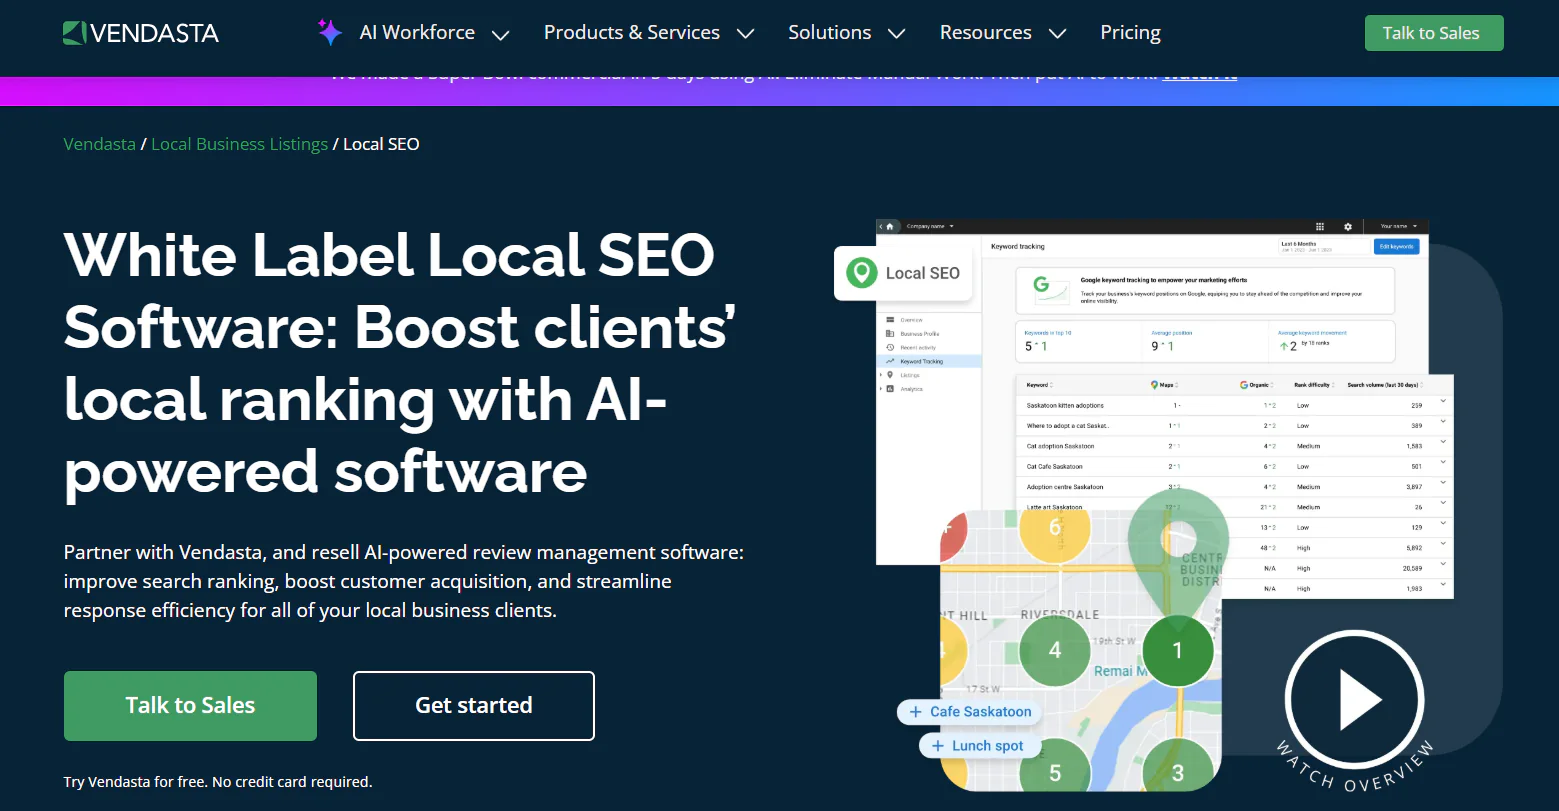The width and height of the screenshot is (1559, 811).
Task: Expand the Adoption centre Saskatoon row chevron
Action: (x=1443, y=482)
